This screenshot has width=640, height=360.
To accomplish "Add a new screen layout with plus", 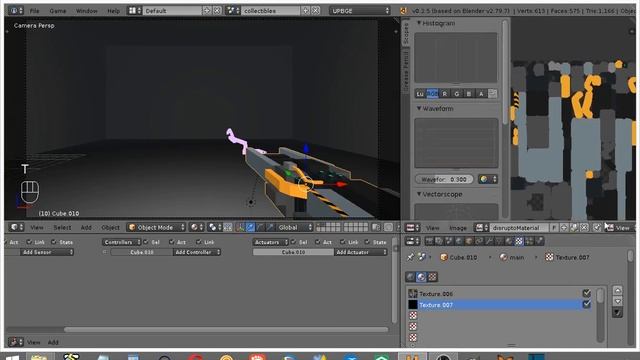I will point(207,11).
